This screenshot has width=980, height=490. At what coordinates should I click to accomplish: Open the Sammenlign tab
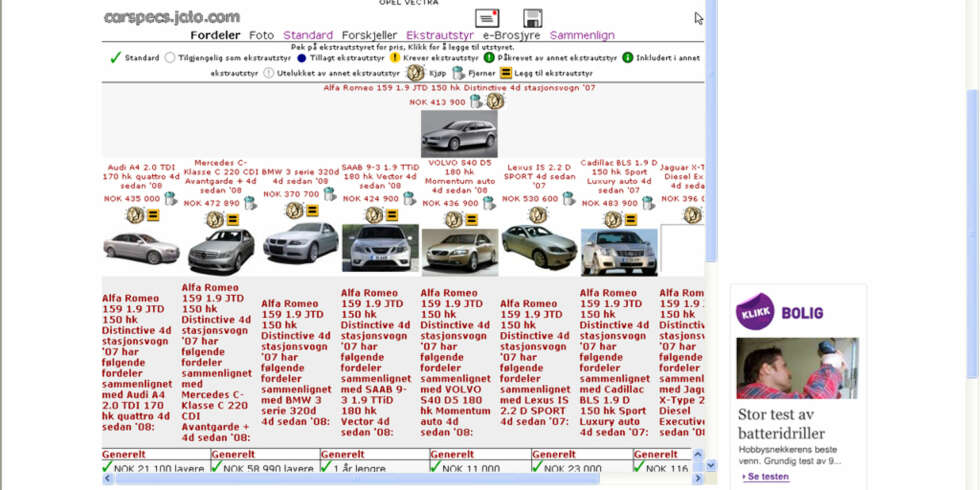[582, 35]
